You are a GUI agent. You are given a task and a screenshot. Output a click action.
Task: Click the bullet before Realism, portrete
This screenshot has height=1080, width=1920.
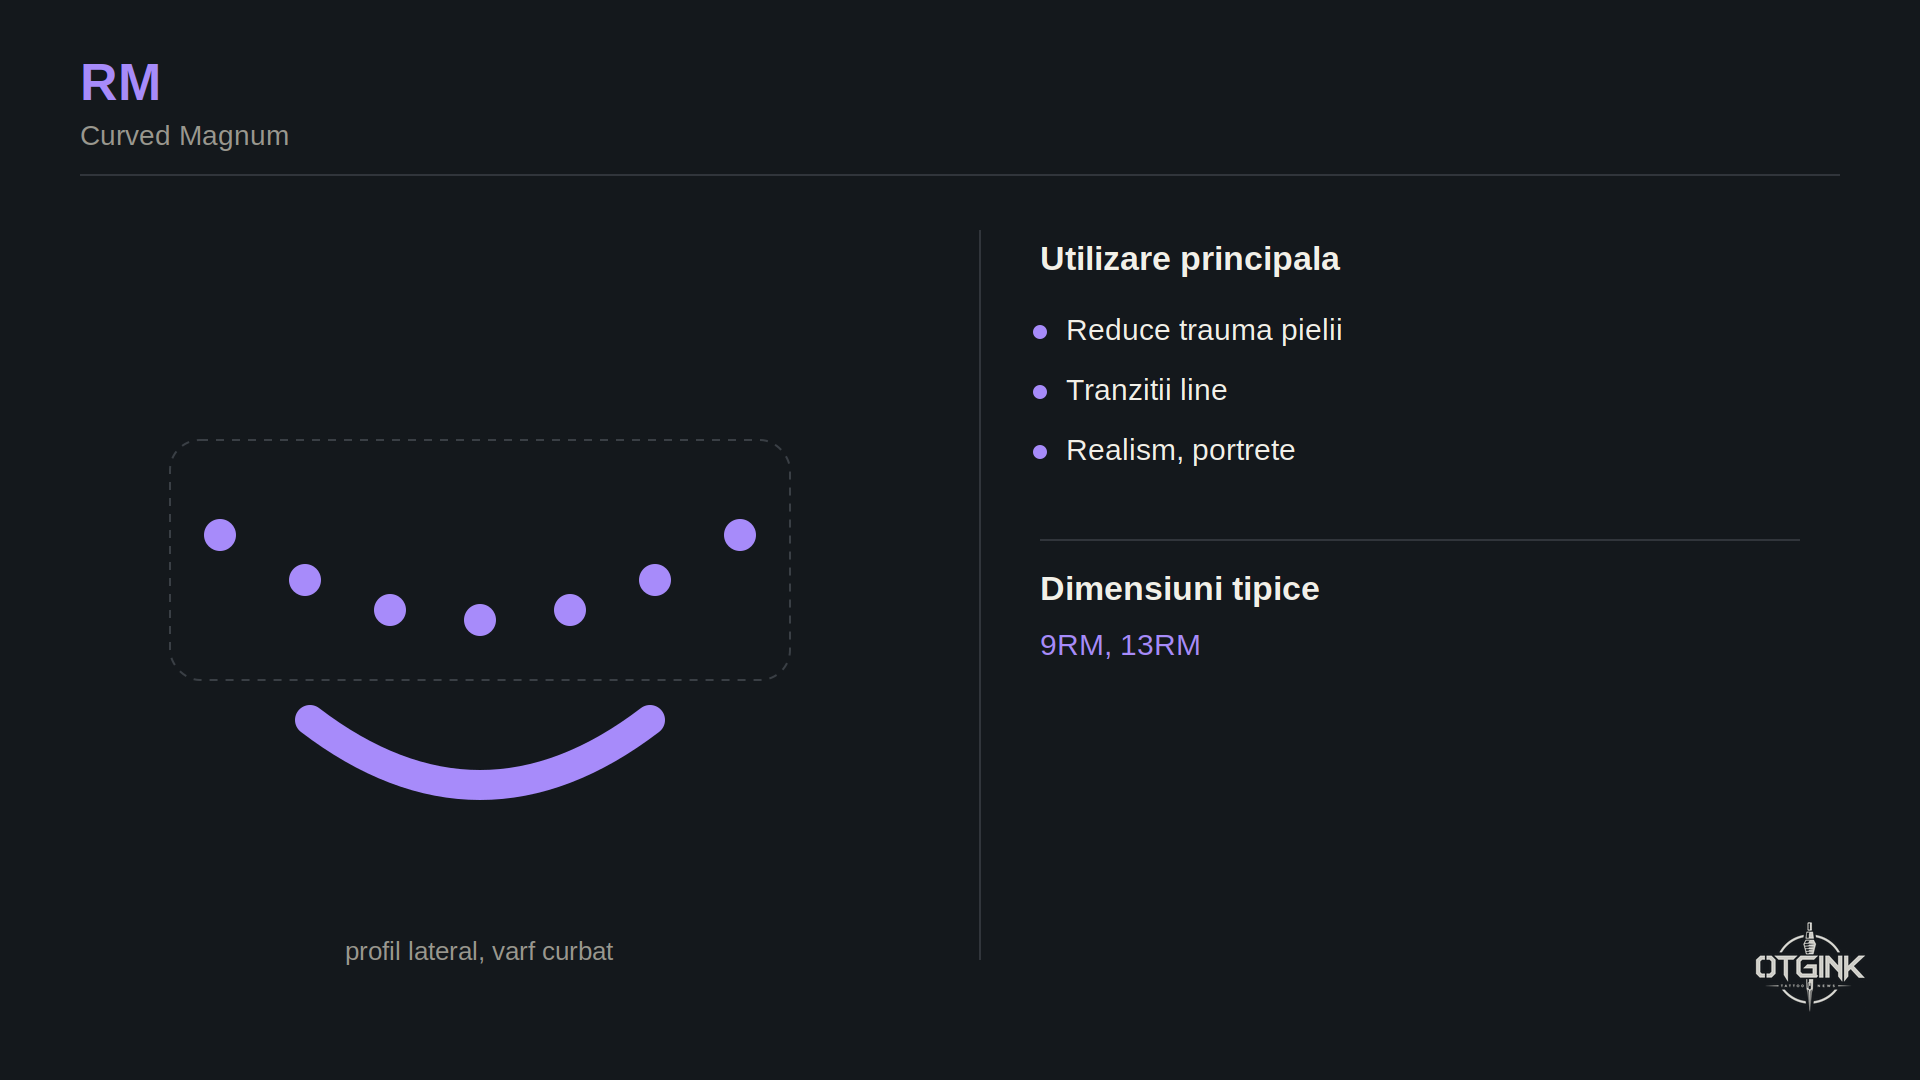1040,452
